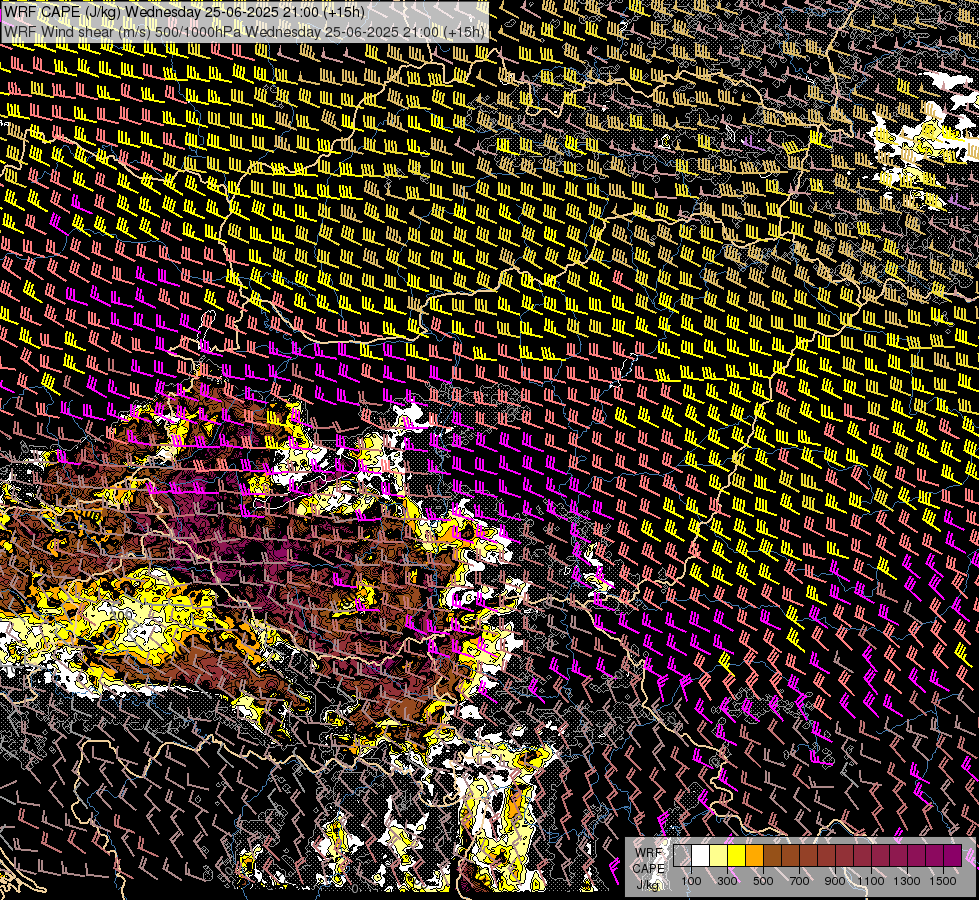Select the pale yellow 200–300 legend swatch

coord(719,855)
